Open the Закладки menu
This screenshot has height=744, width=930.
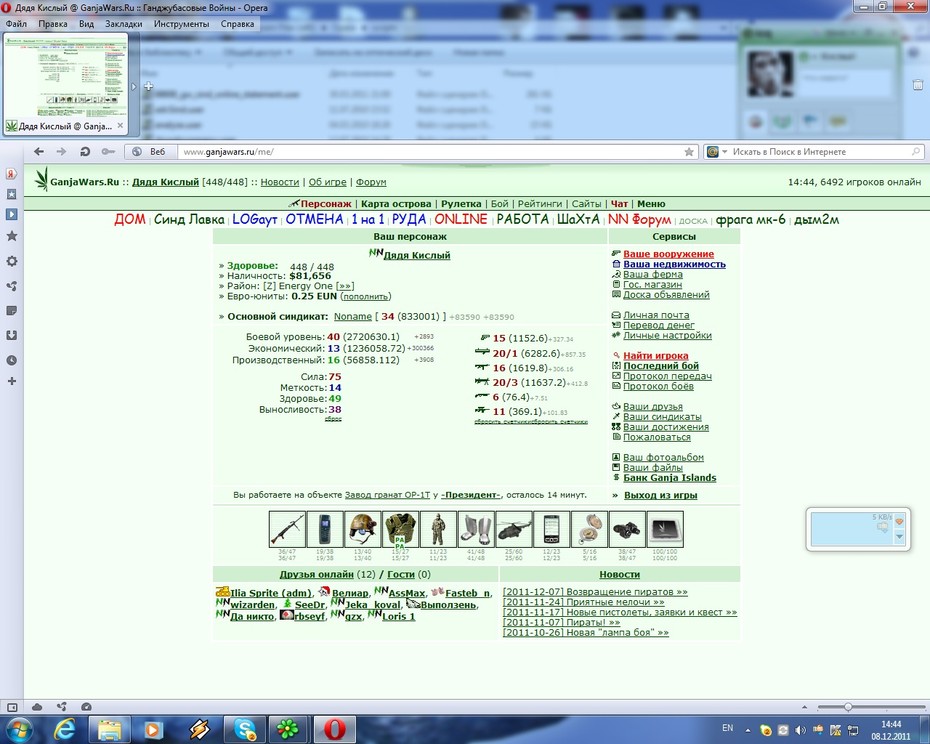(123, 24)
